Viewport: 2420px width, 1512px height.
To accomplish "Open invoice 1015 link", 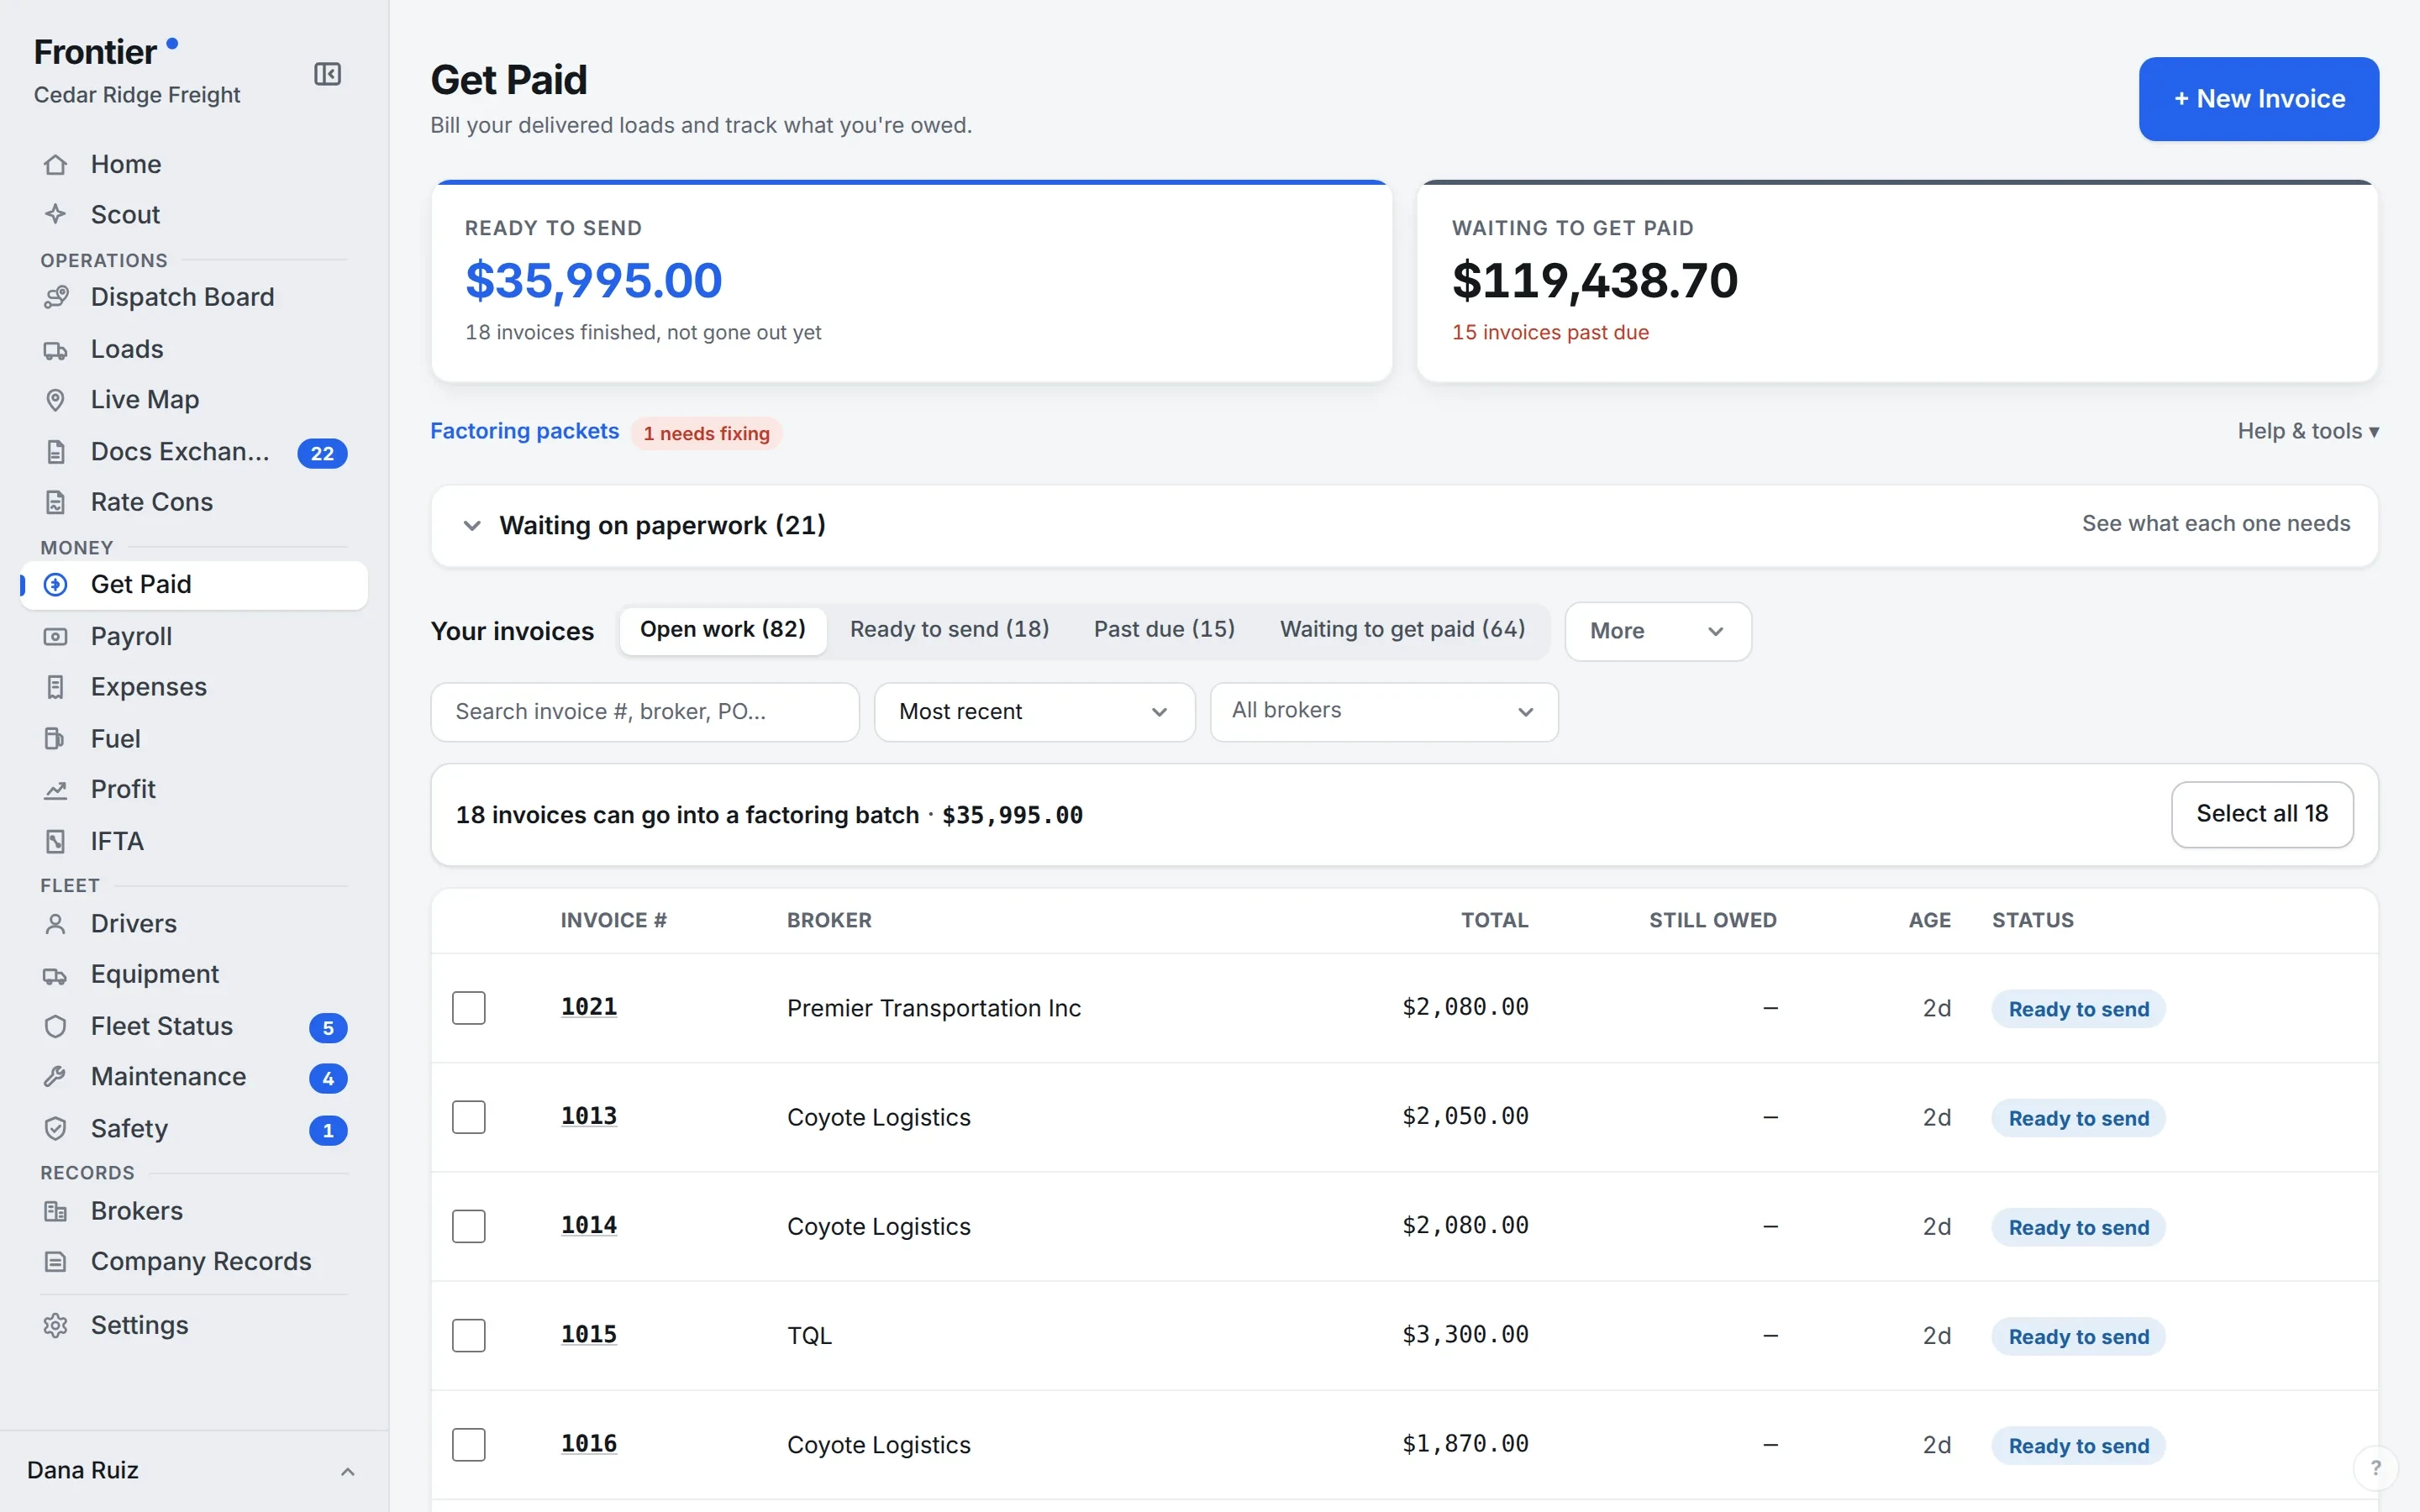I will point(589,1334).
